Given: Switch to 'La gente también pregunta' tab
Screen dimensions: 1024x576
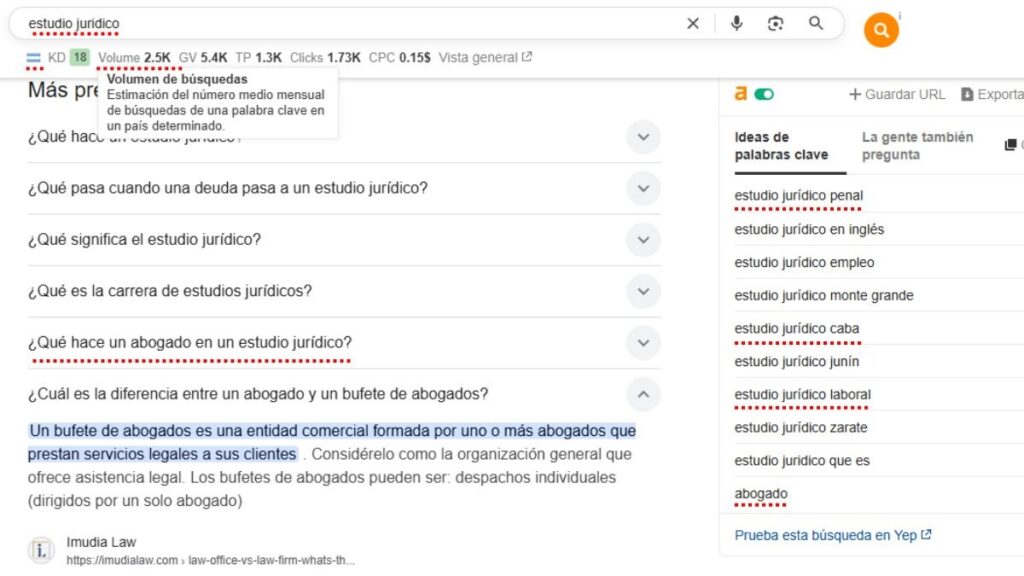Looking at the screenshot, I should [x=917, y=146].
